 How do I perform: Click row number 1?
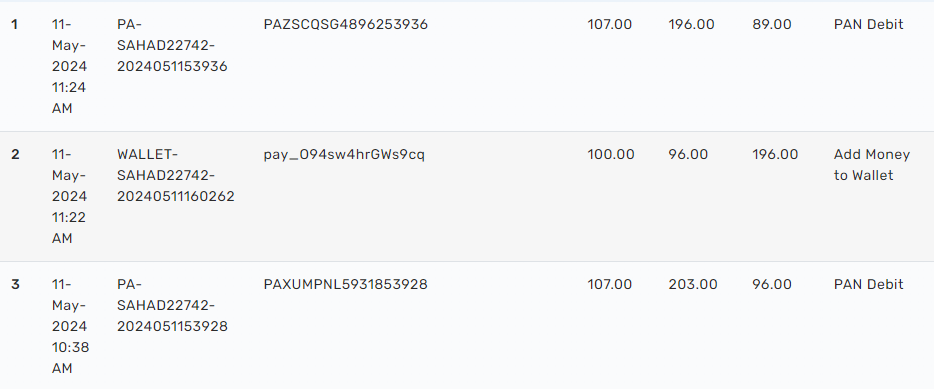click(x=14, y=24)
